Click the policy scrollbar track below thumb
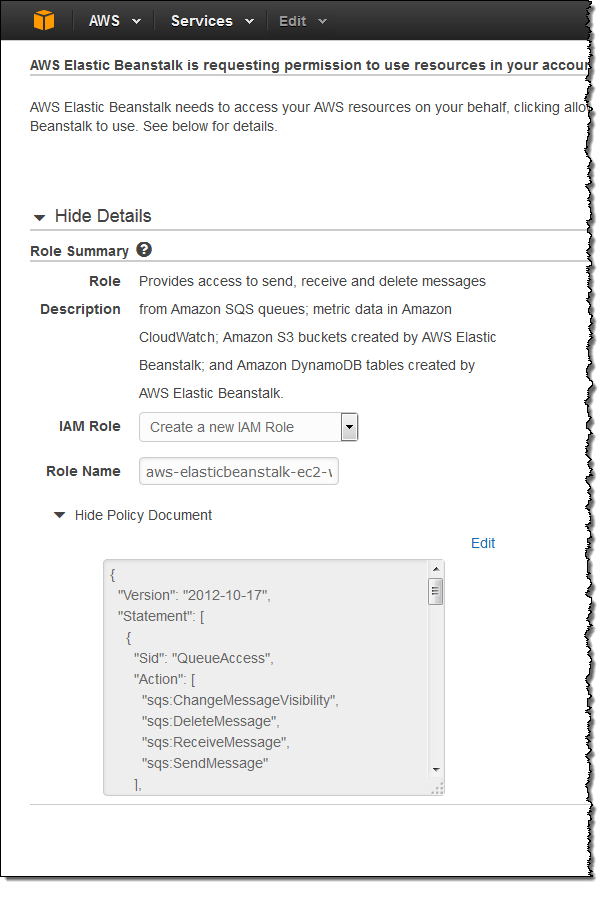 436,690
